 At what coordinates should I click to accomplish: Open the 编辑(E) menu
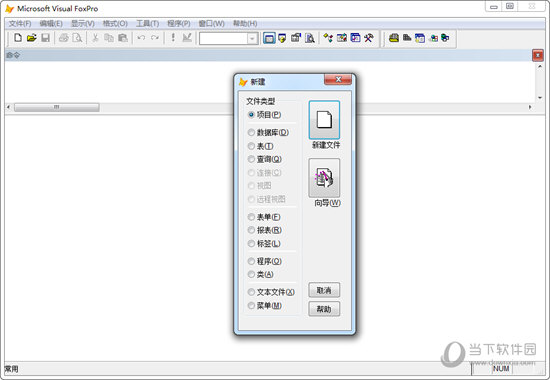tap(51, 24)
